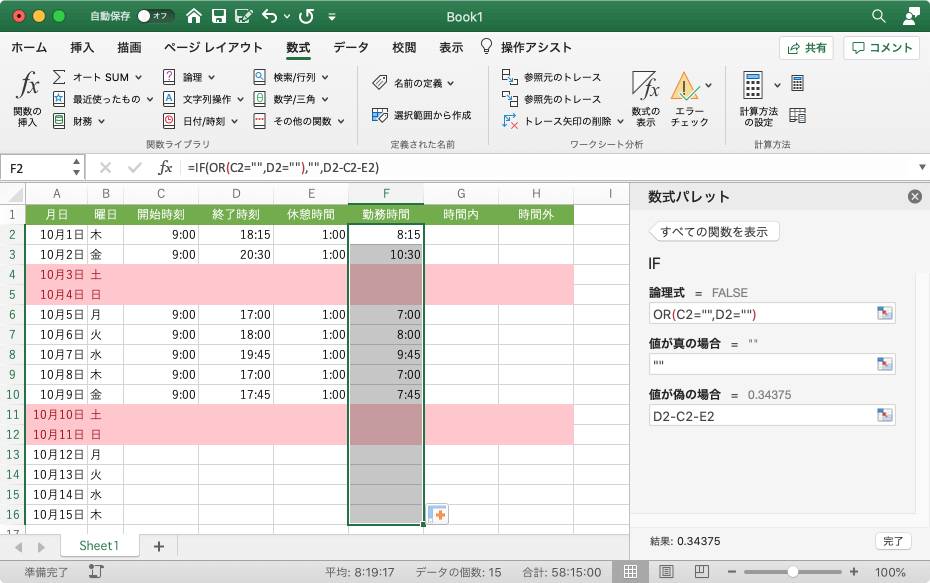
Task: Click Trace Dependents (参照先のトレース)
Action: [552, 99]
